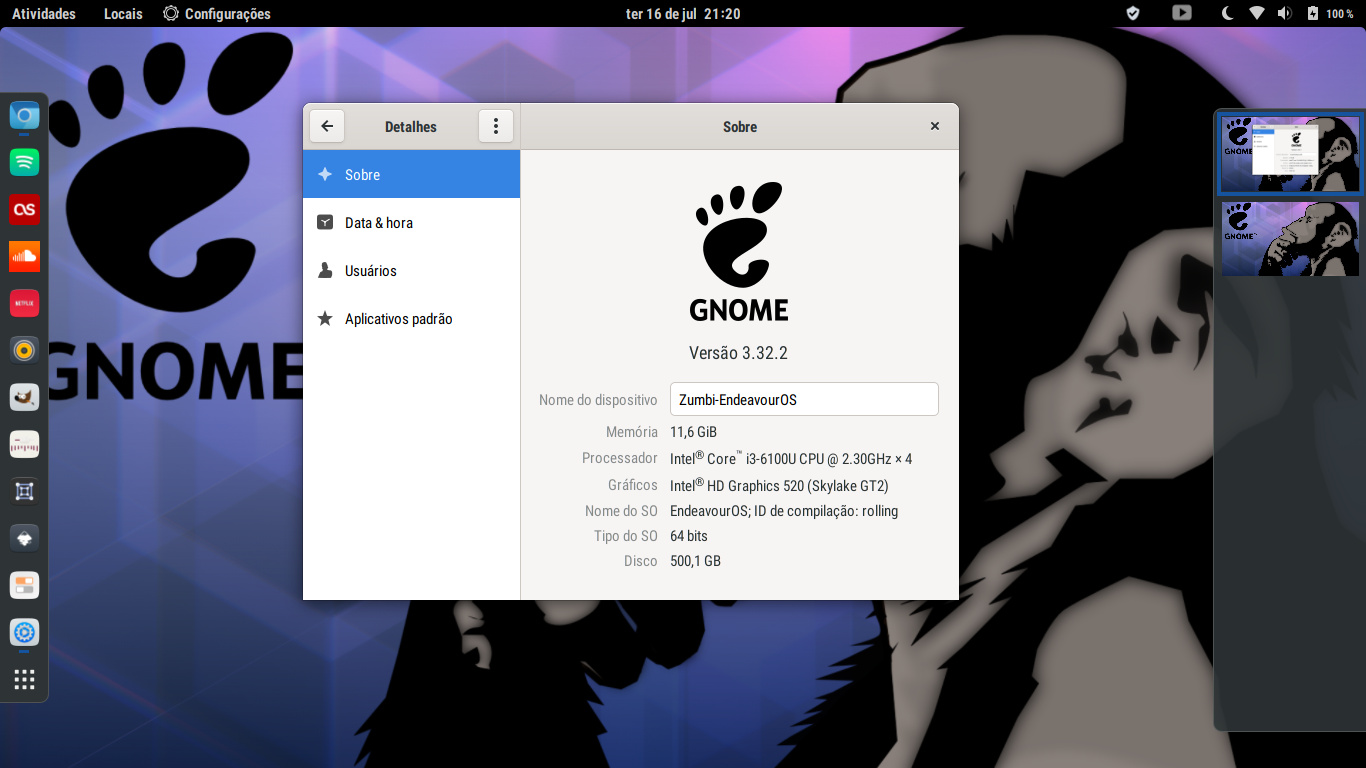
Task: Open the Configurações app menu
Action: coord(217,14)
